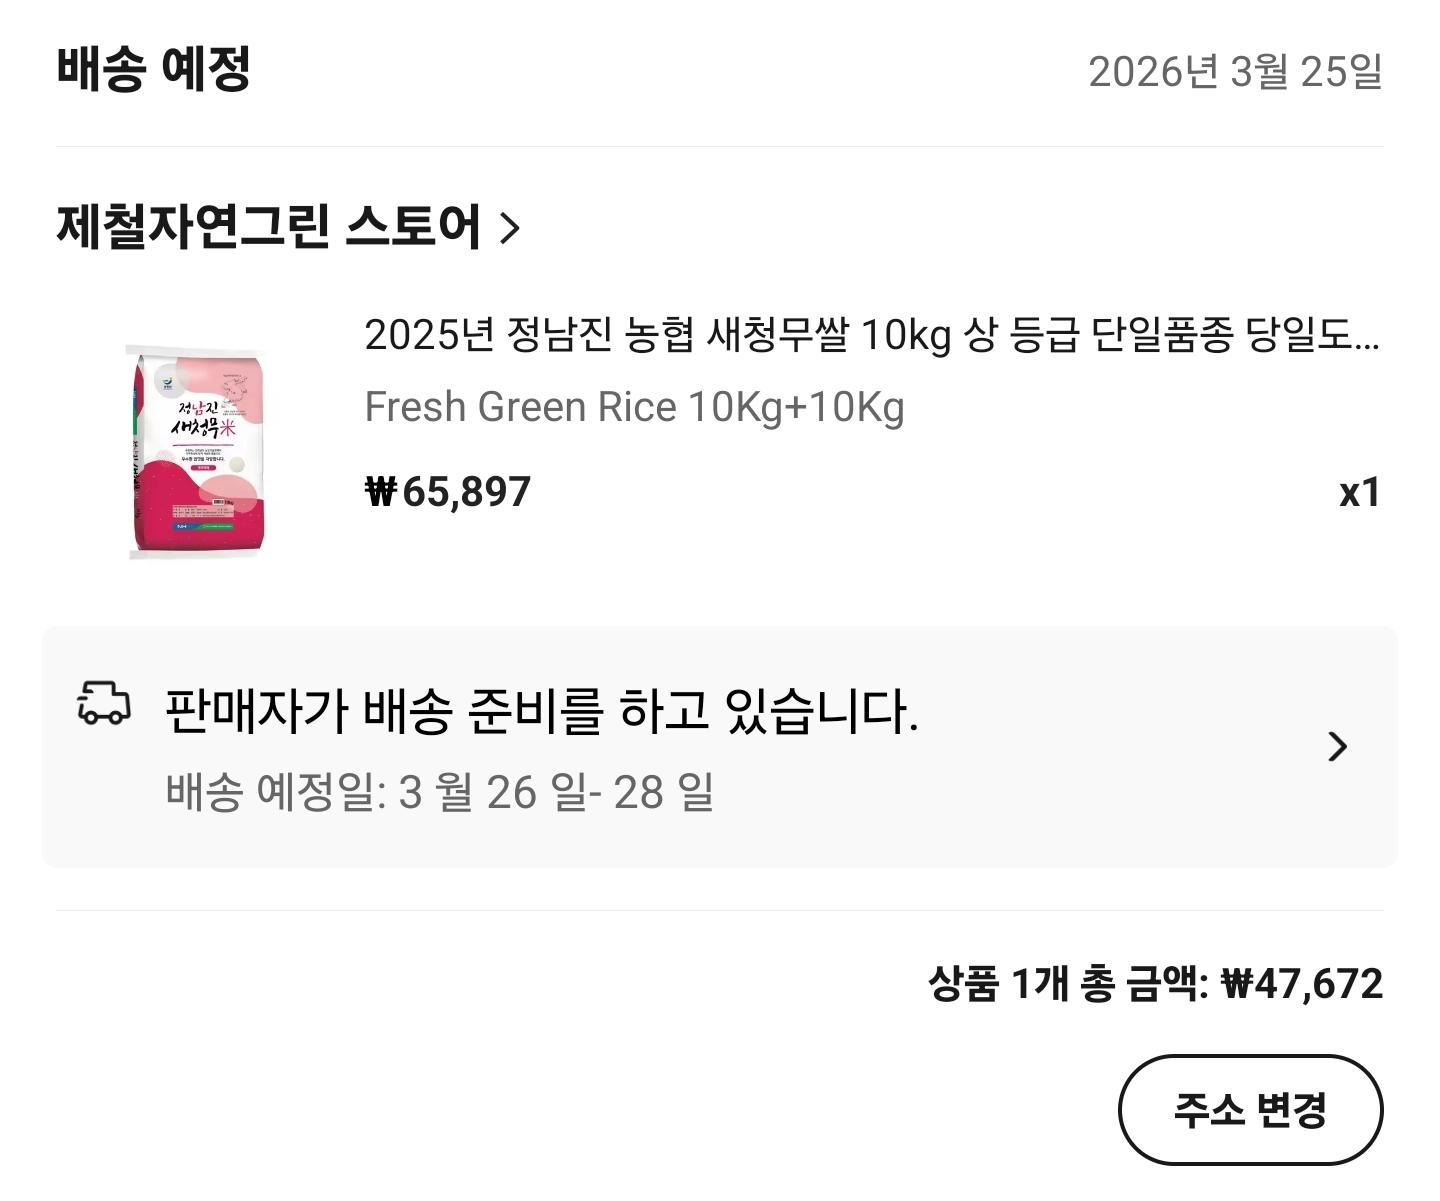This screenshot has width=1440, height=1201.
Task: Click the 2026년 3월 25일 order date
Action: coord(1235,72)
